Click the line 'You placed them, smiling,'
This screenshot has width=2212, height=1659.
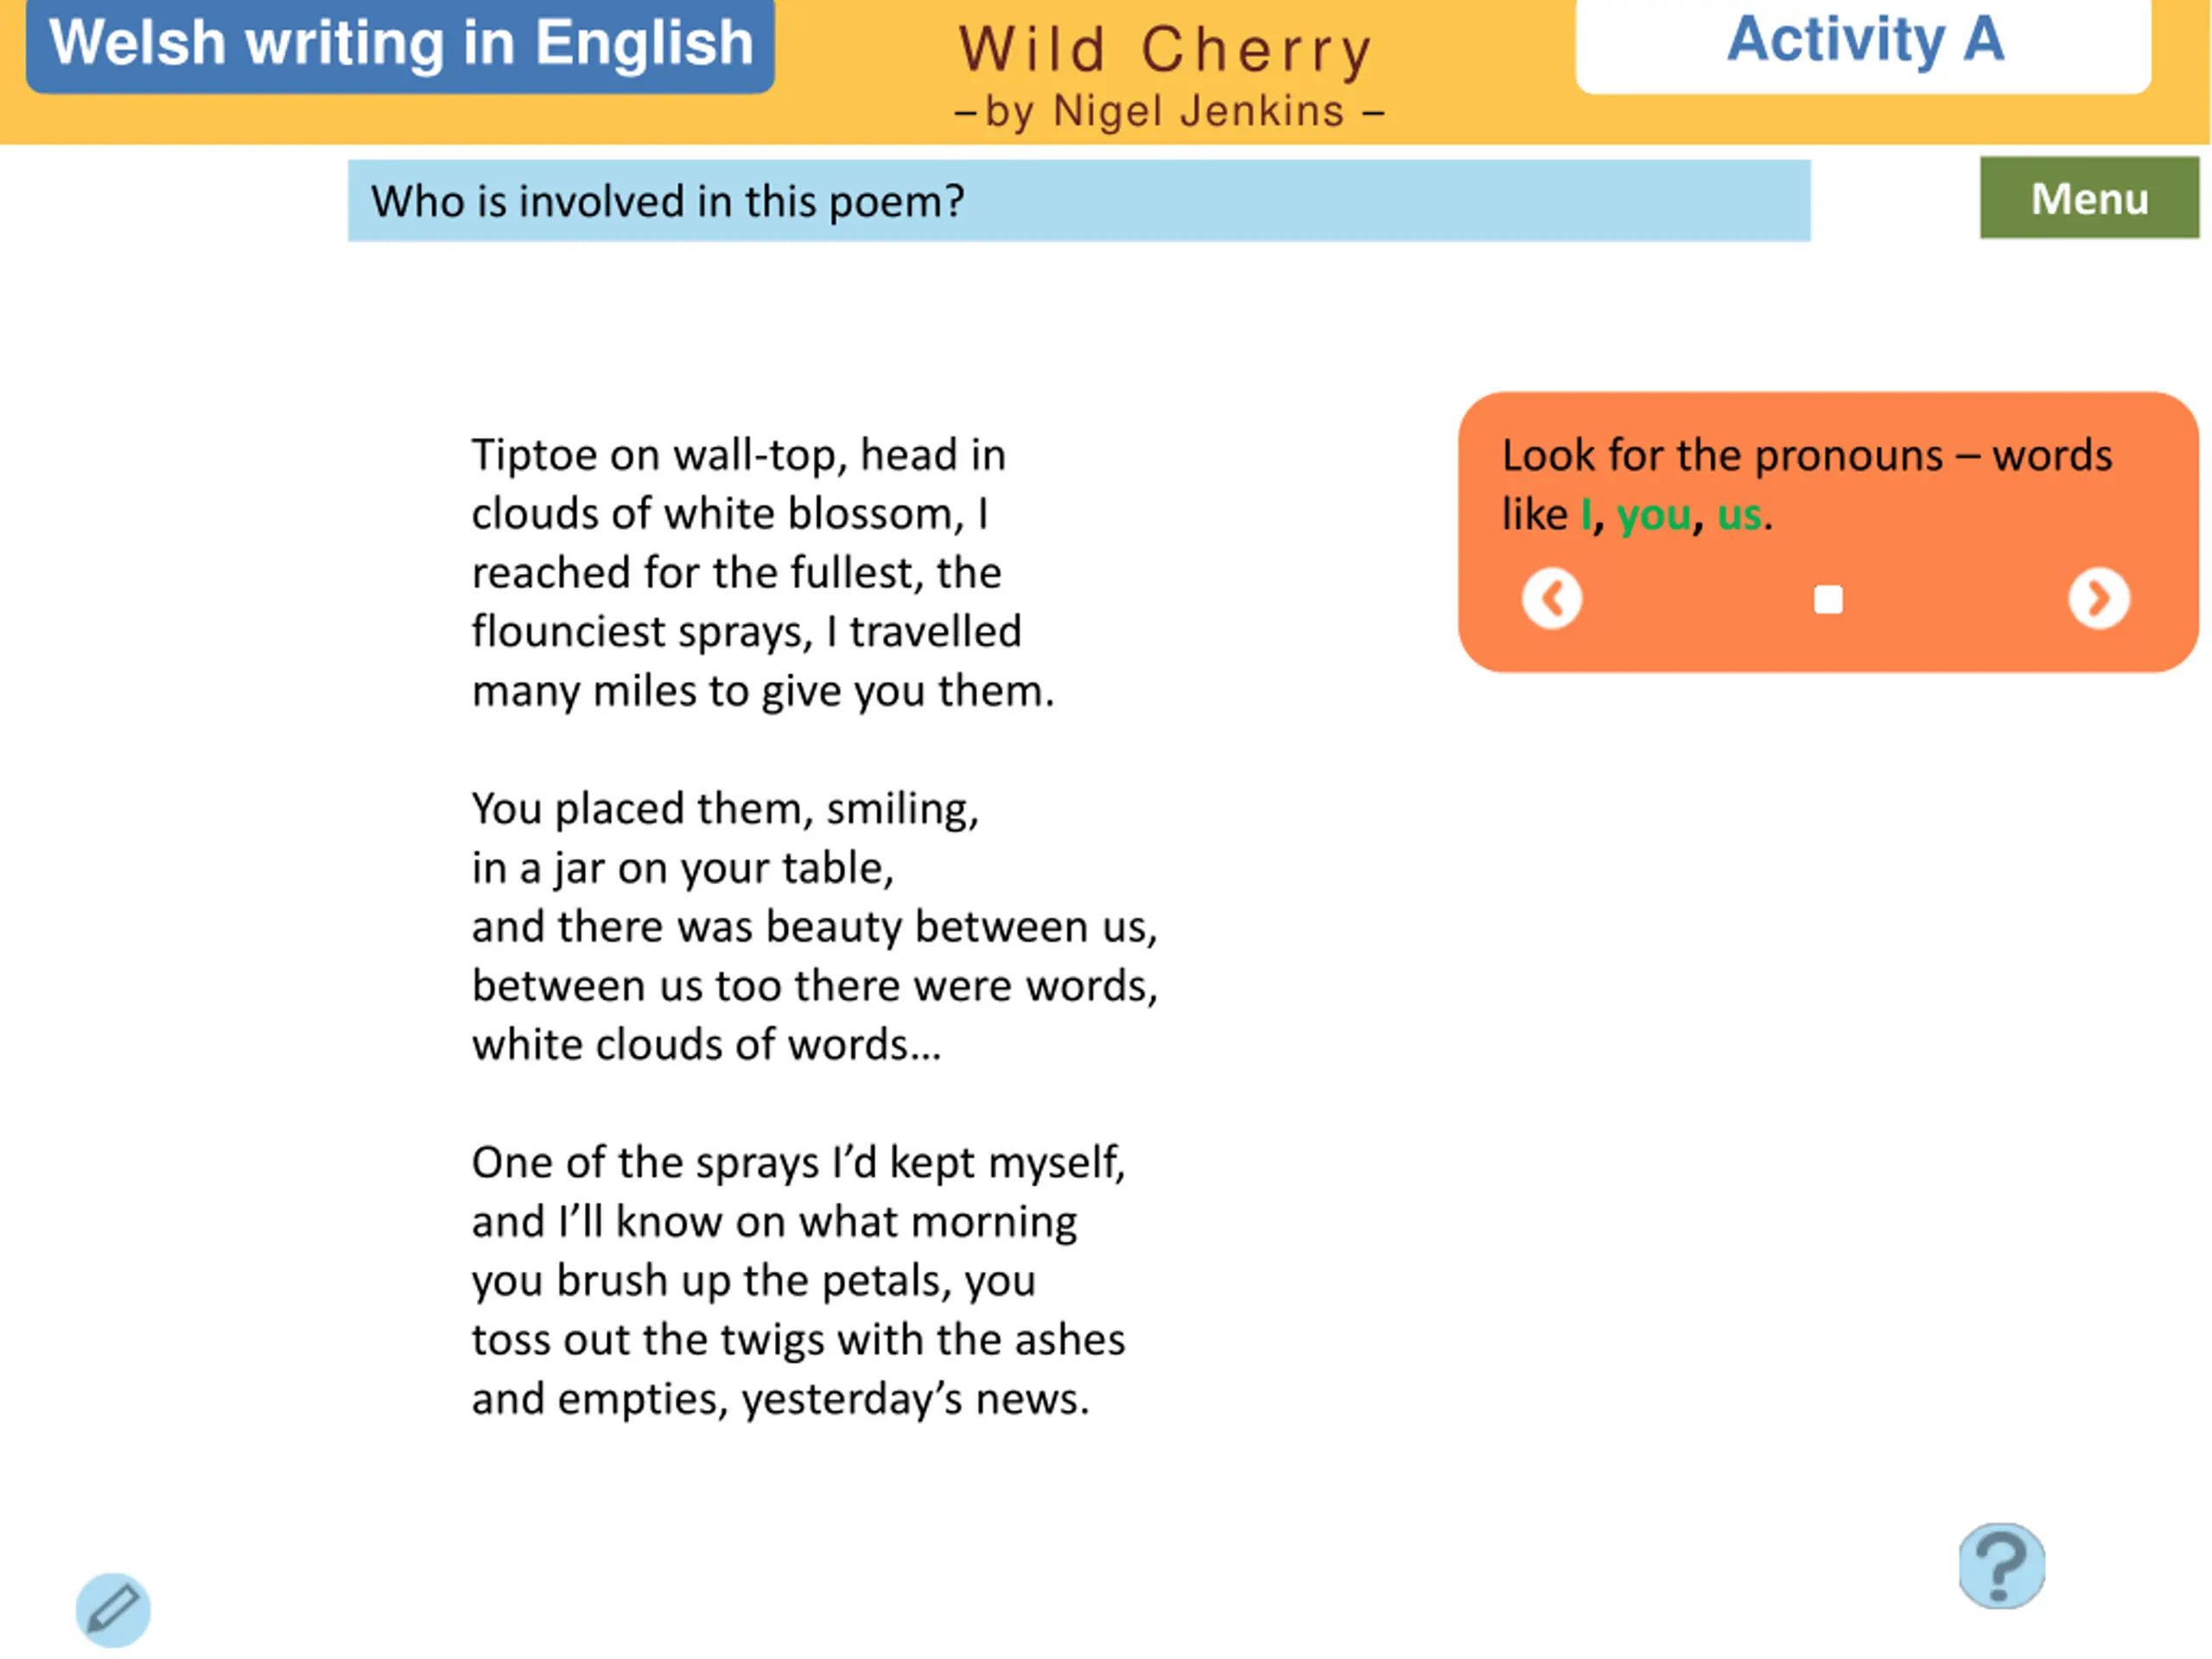coord(725,809)
